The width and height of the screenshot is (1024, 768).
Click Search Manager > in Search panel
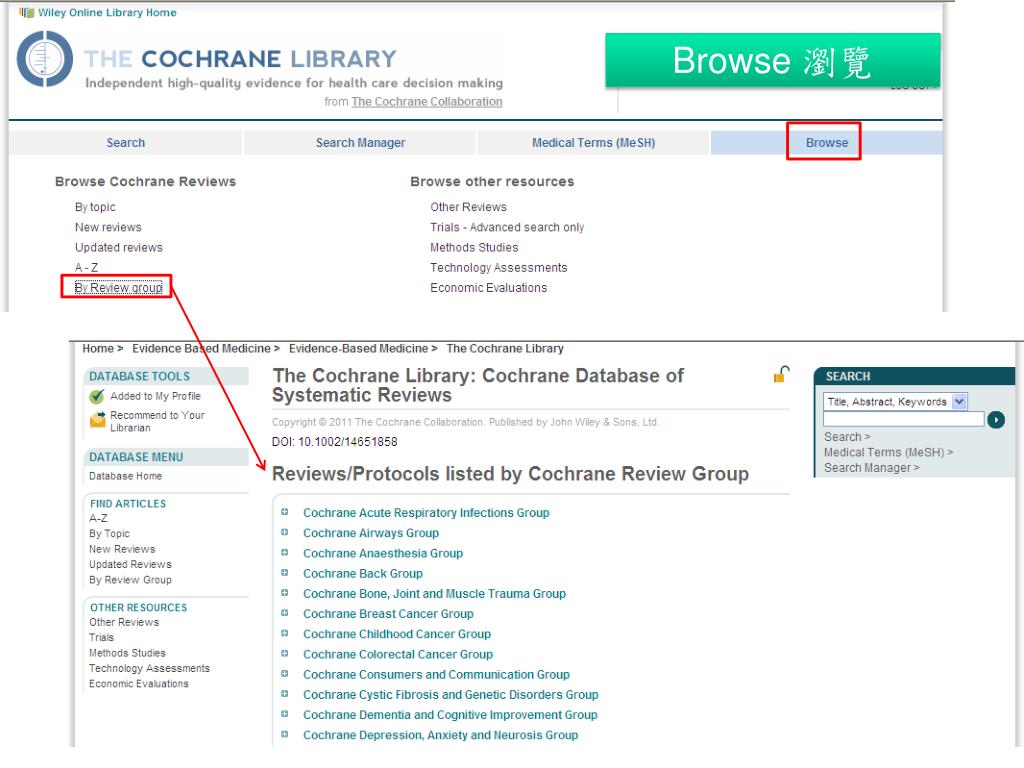coord(871,468)
